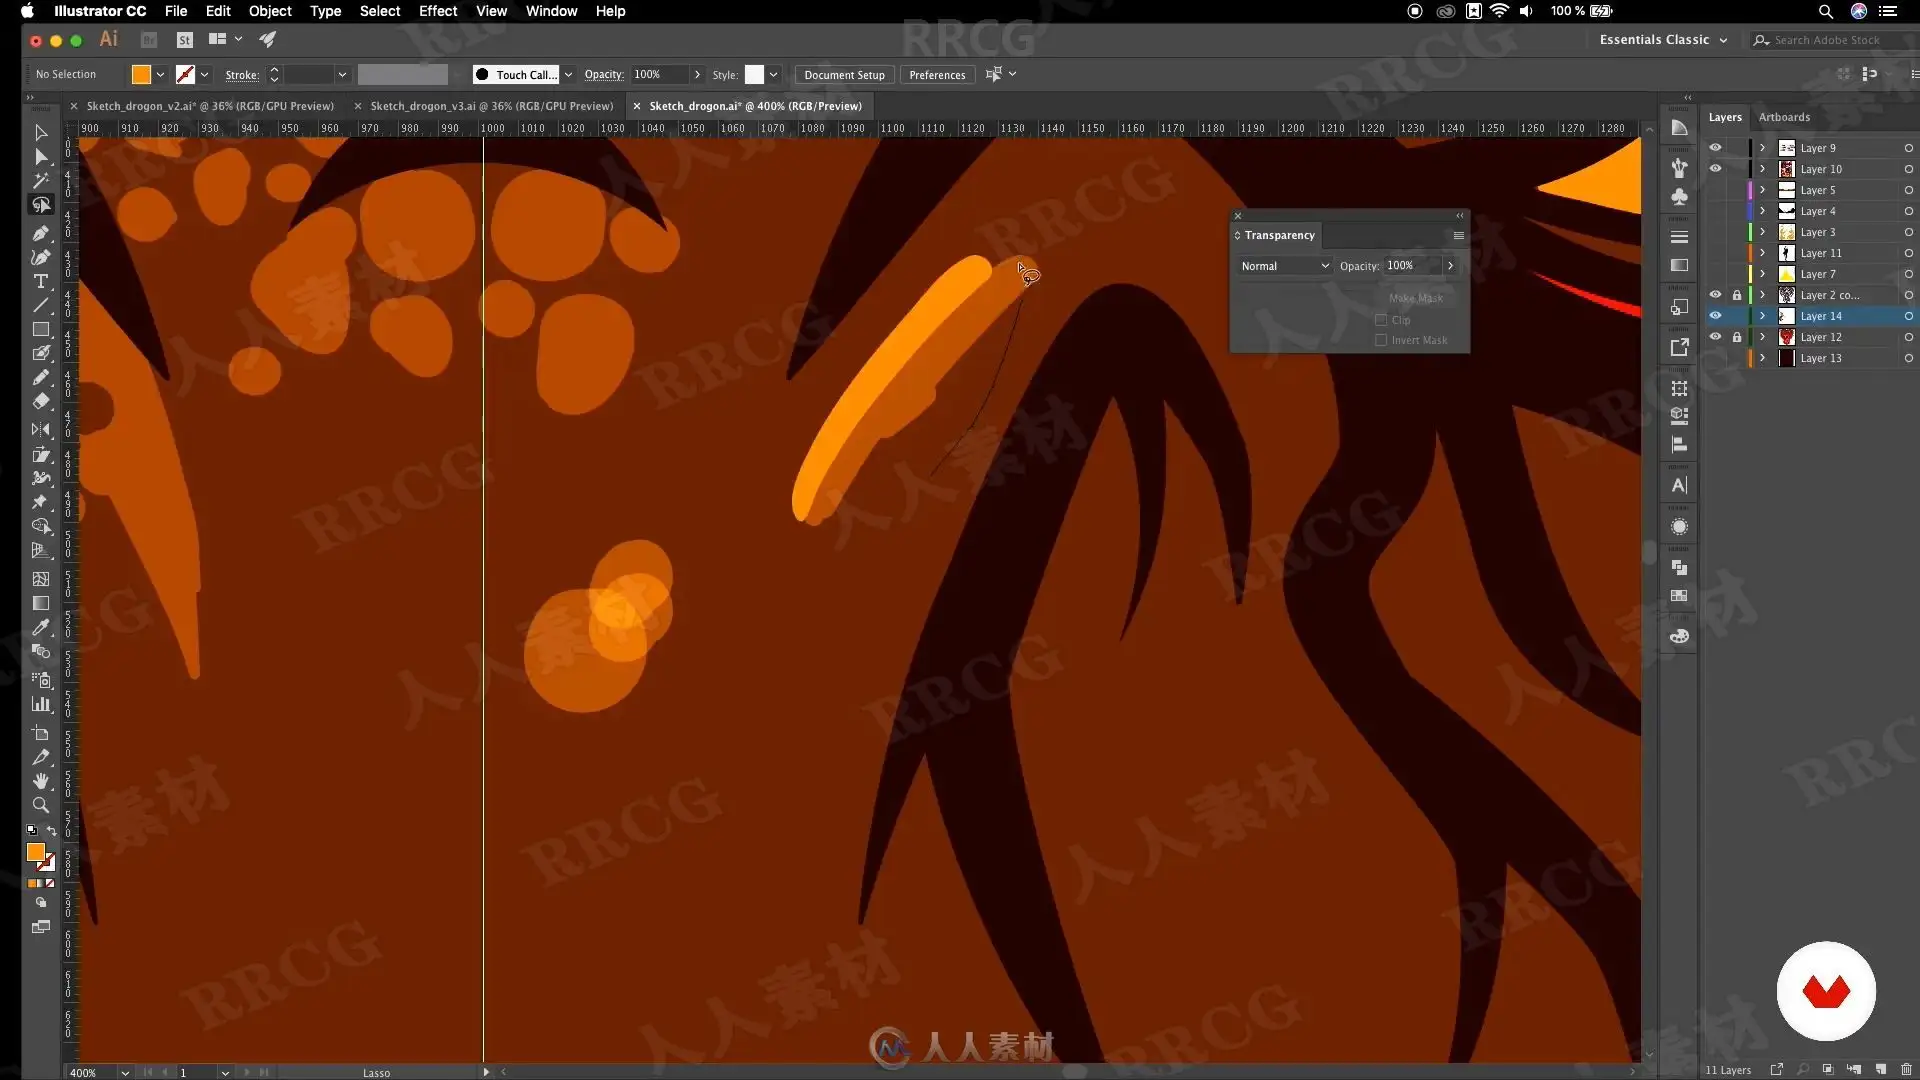Unlock Layer 12 lock icon
The image size is (1920, 1080).
[x=1737, y=337]
